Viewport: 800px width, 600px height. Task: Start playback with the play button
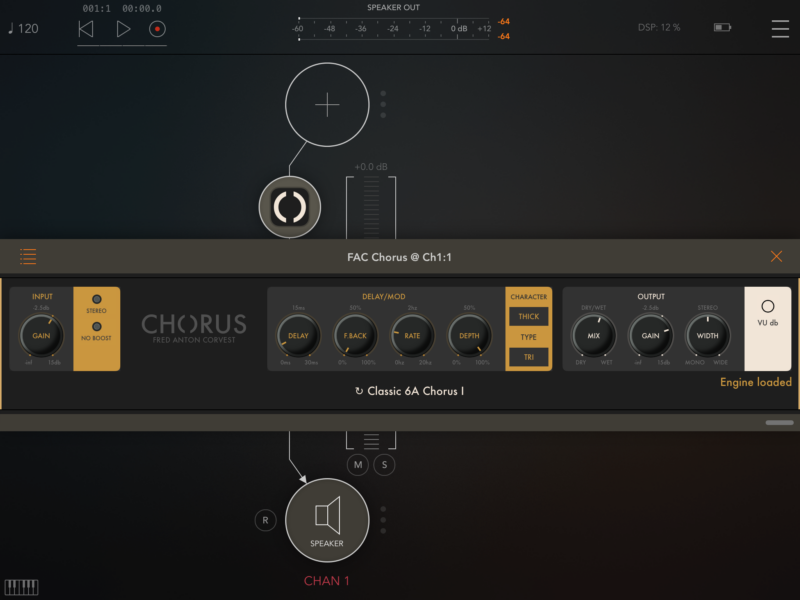tap(123, 29)
